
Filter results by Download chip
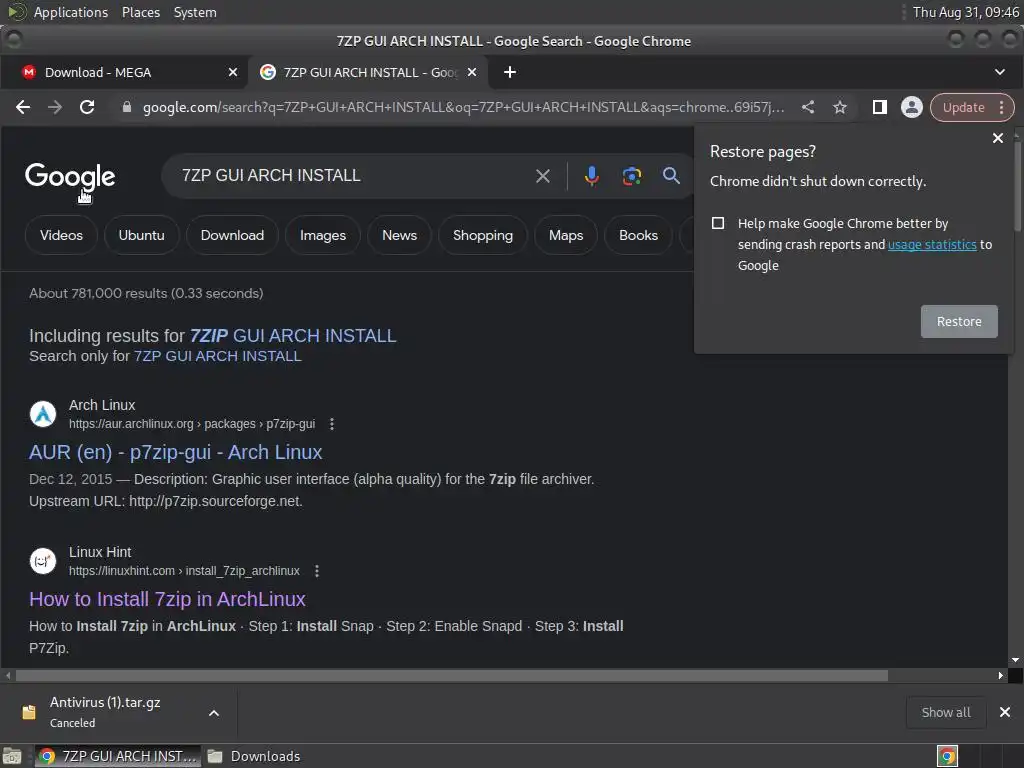coord(232,235)
